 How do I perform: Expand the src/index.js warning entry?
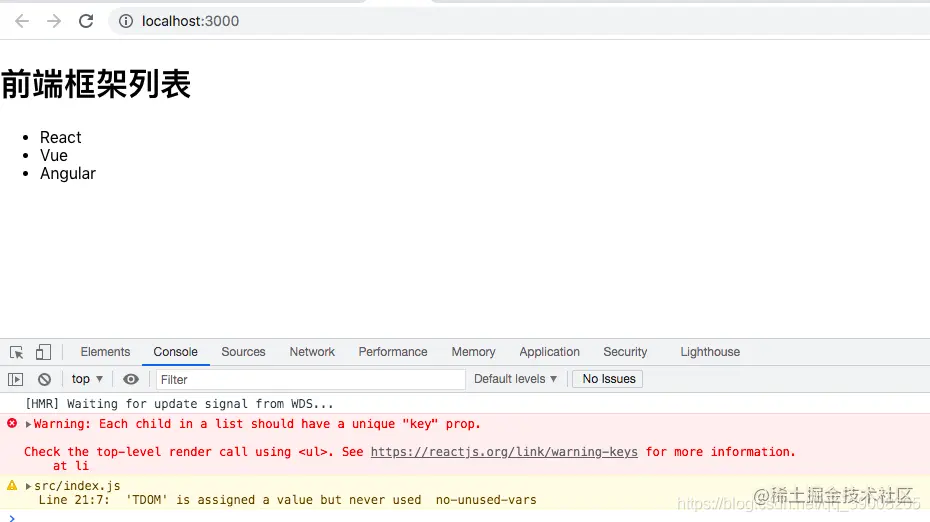[x=28, y=486]
